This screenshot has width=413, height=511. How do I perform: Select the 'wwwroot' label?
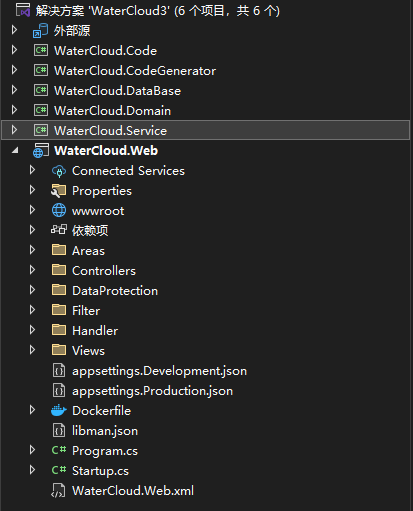click(x=98, y=211)
